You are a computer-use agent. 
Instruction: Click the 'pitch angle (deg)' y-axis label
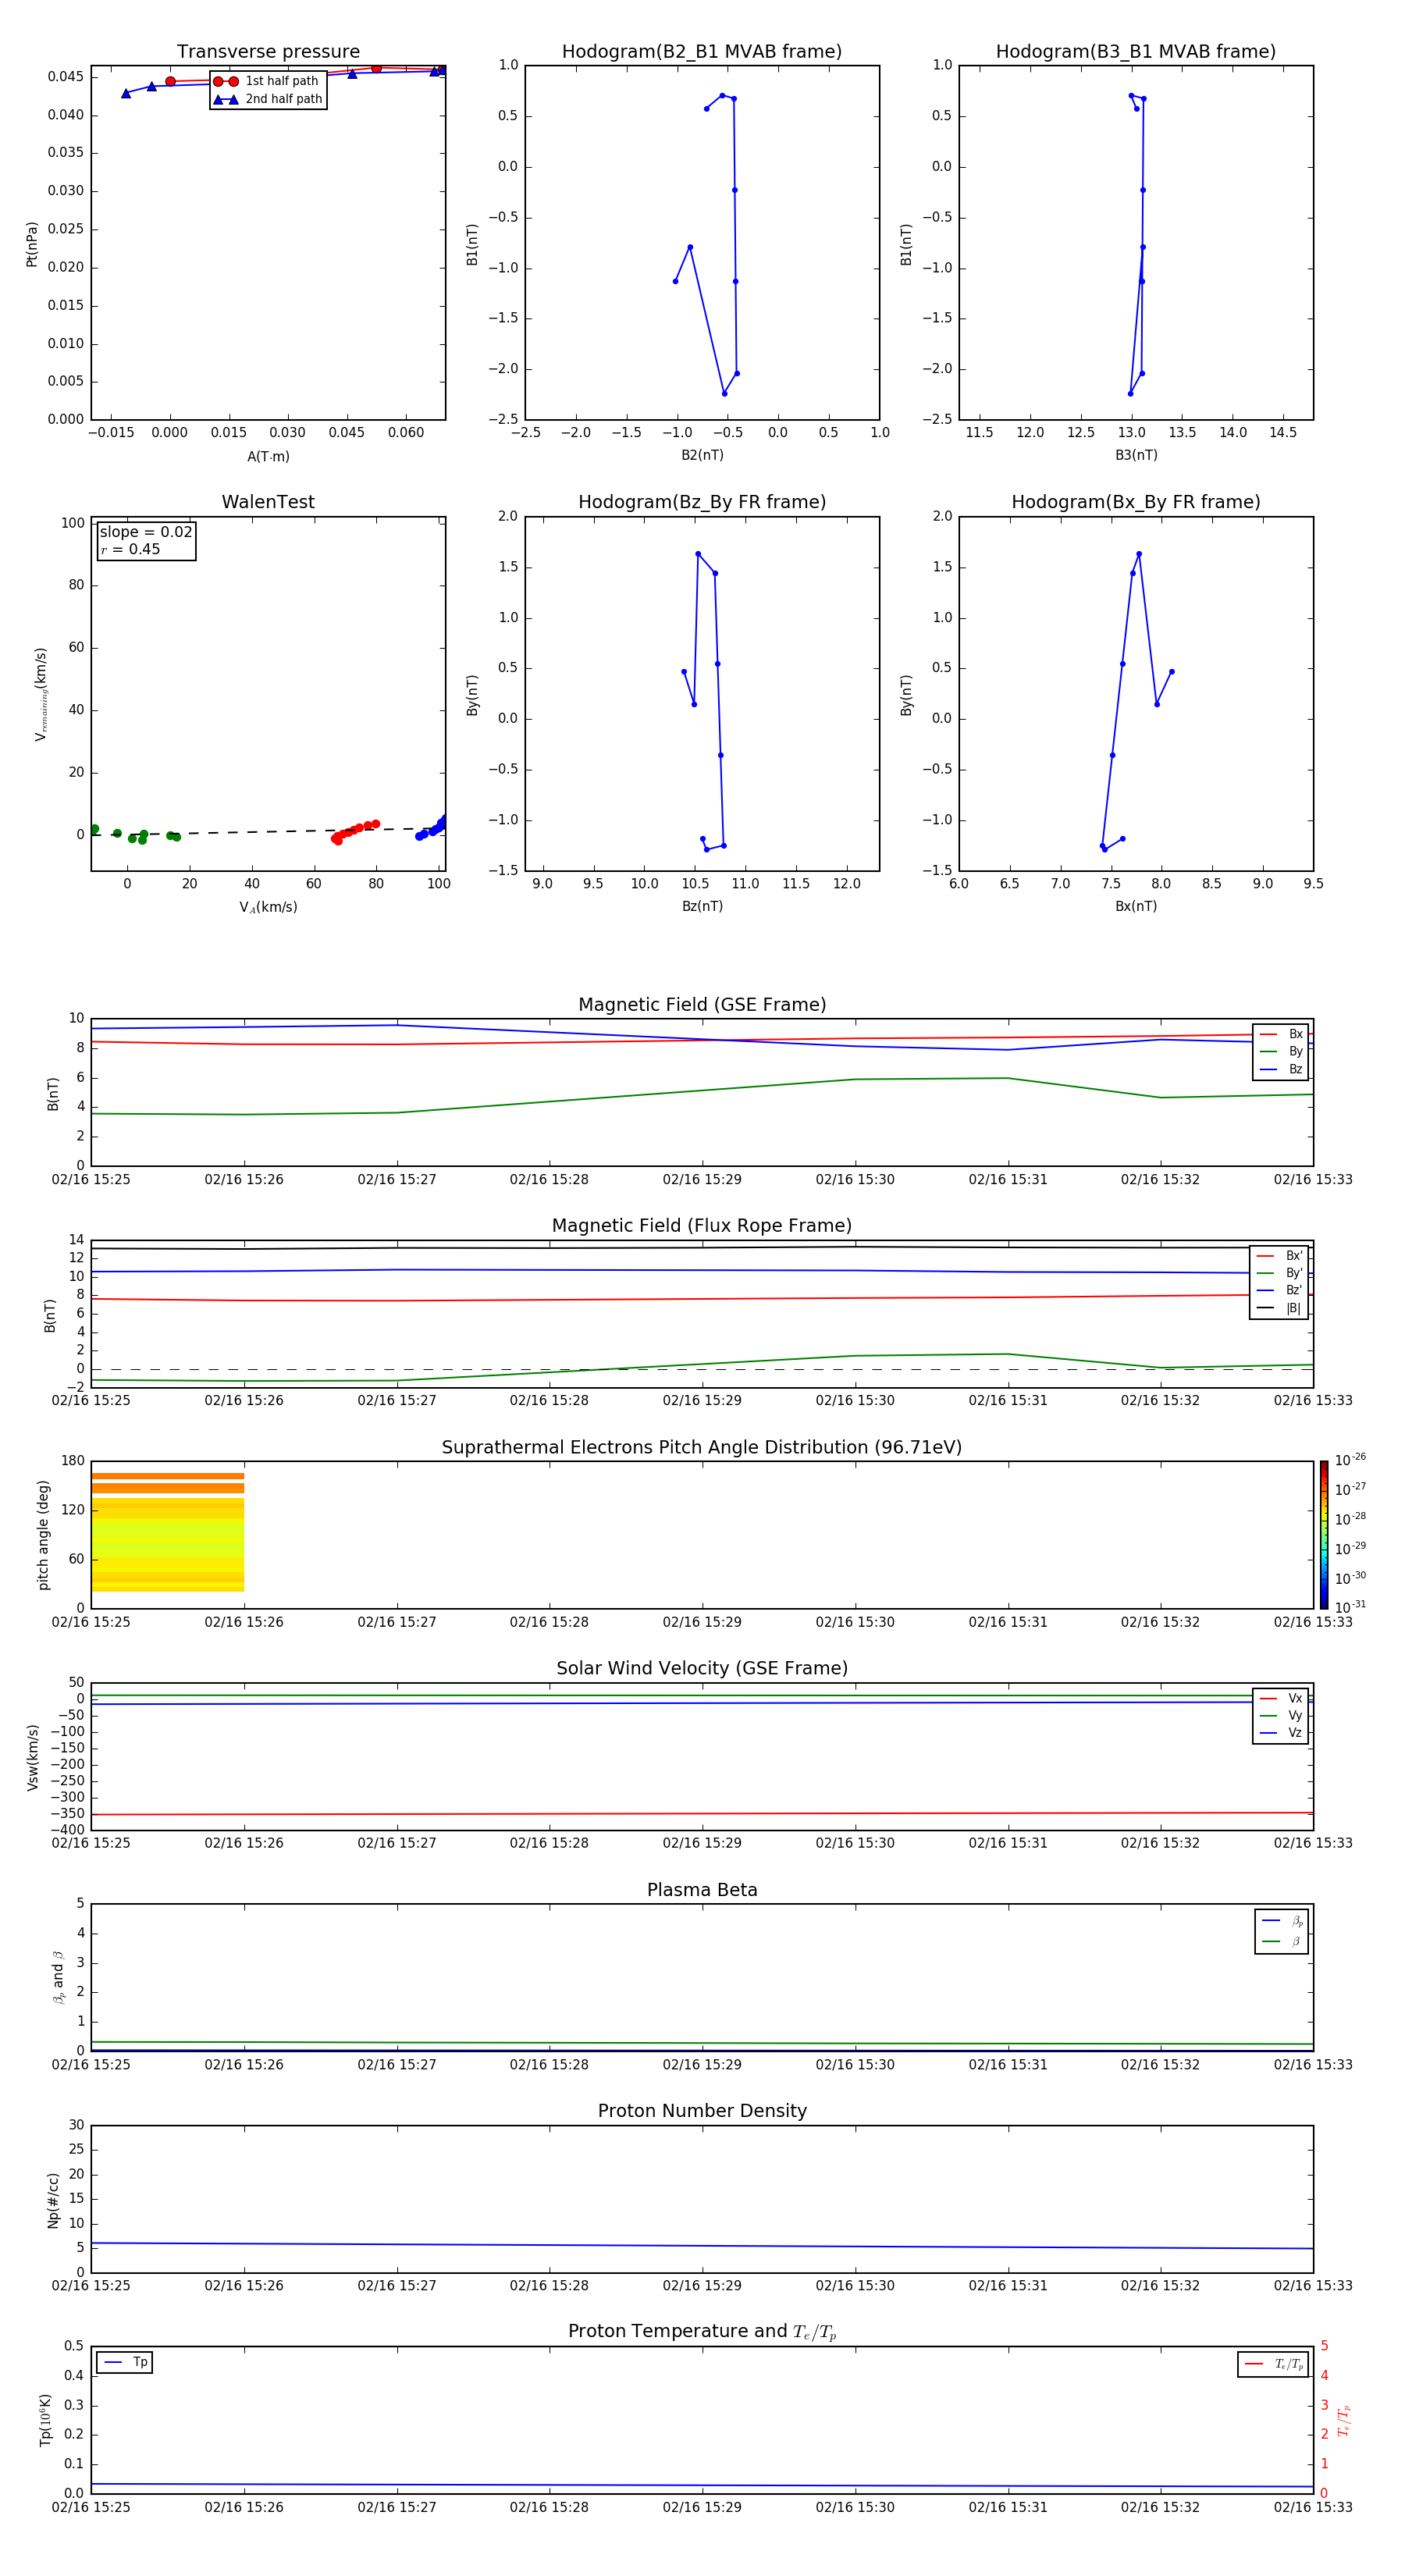point(43,1535)
